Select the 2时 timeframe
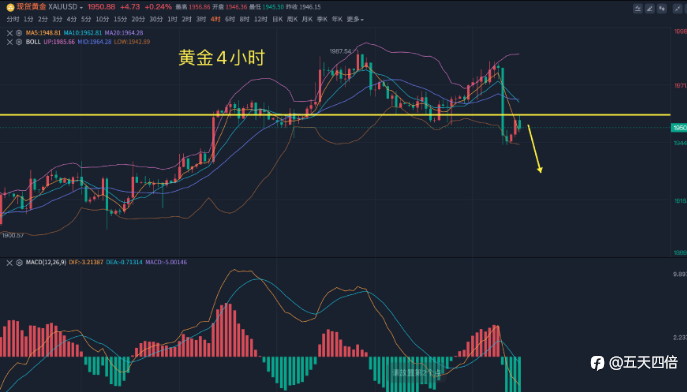The image size is (687, 392). (x=187, y=19)
